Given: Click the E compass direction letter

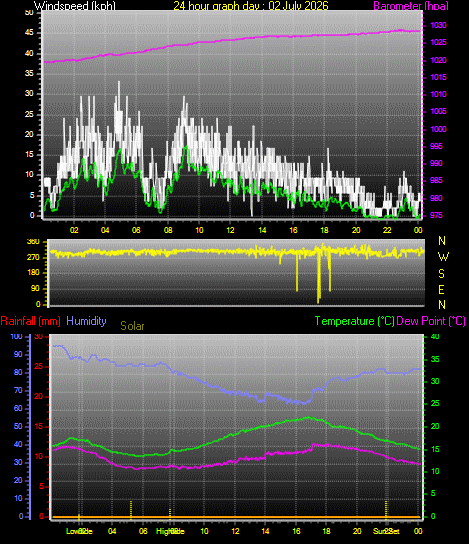Looking at the screenshot, I should [441, 289].
